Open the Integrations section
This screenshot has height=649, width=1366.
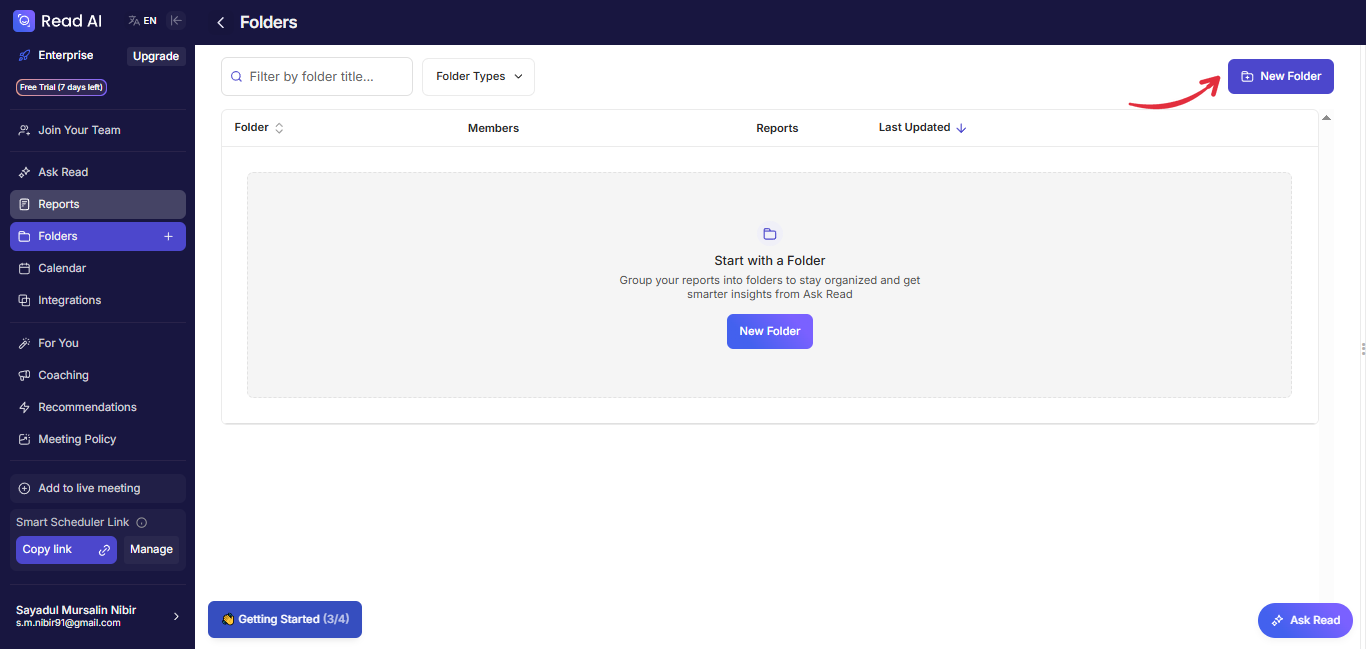point(98,300)
